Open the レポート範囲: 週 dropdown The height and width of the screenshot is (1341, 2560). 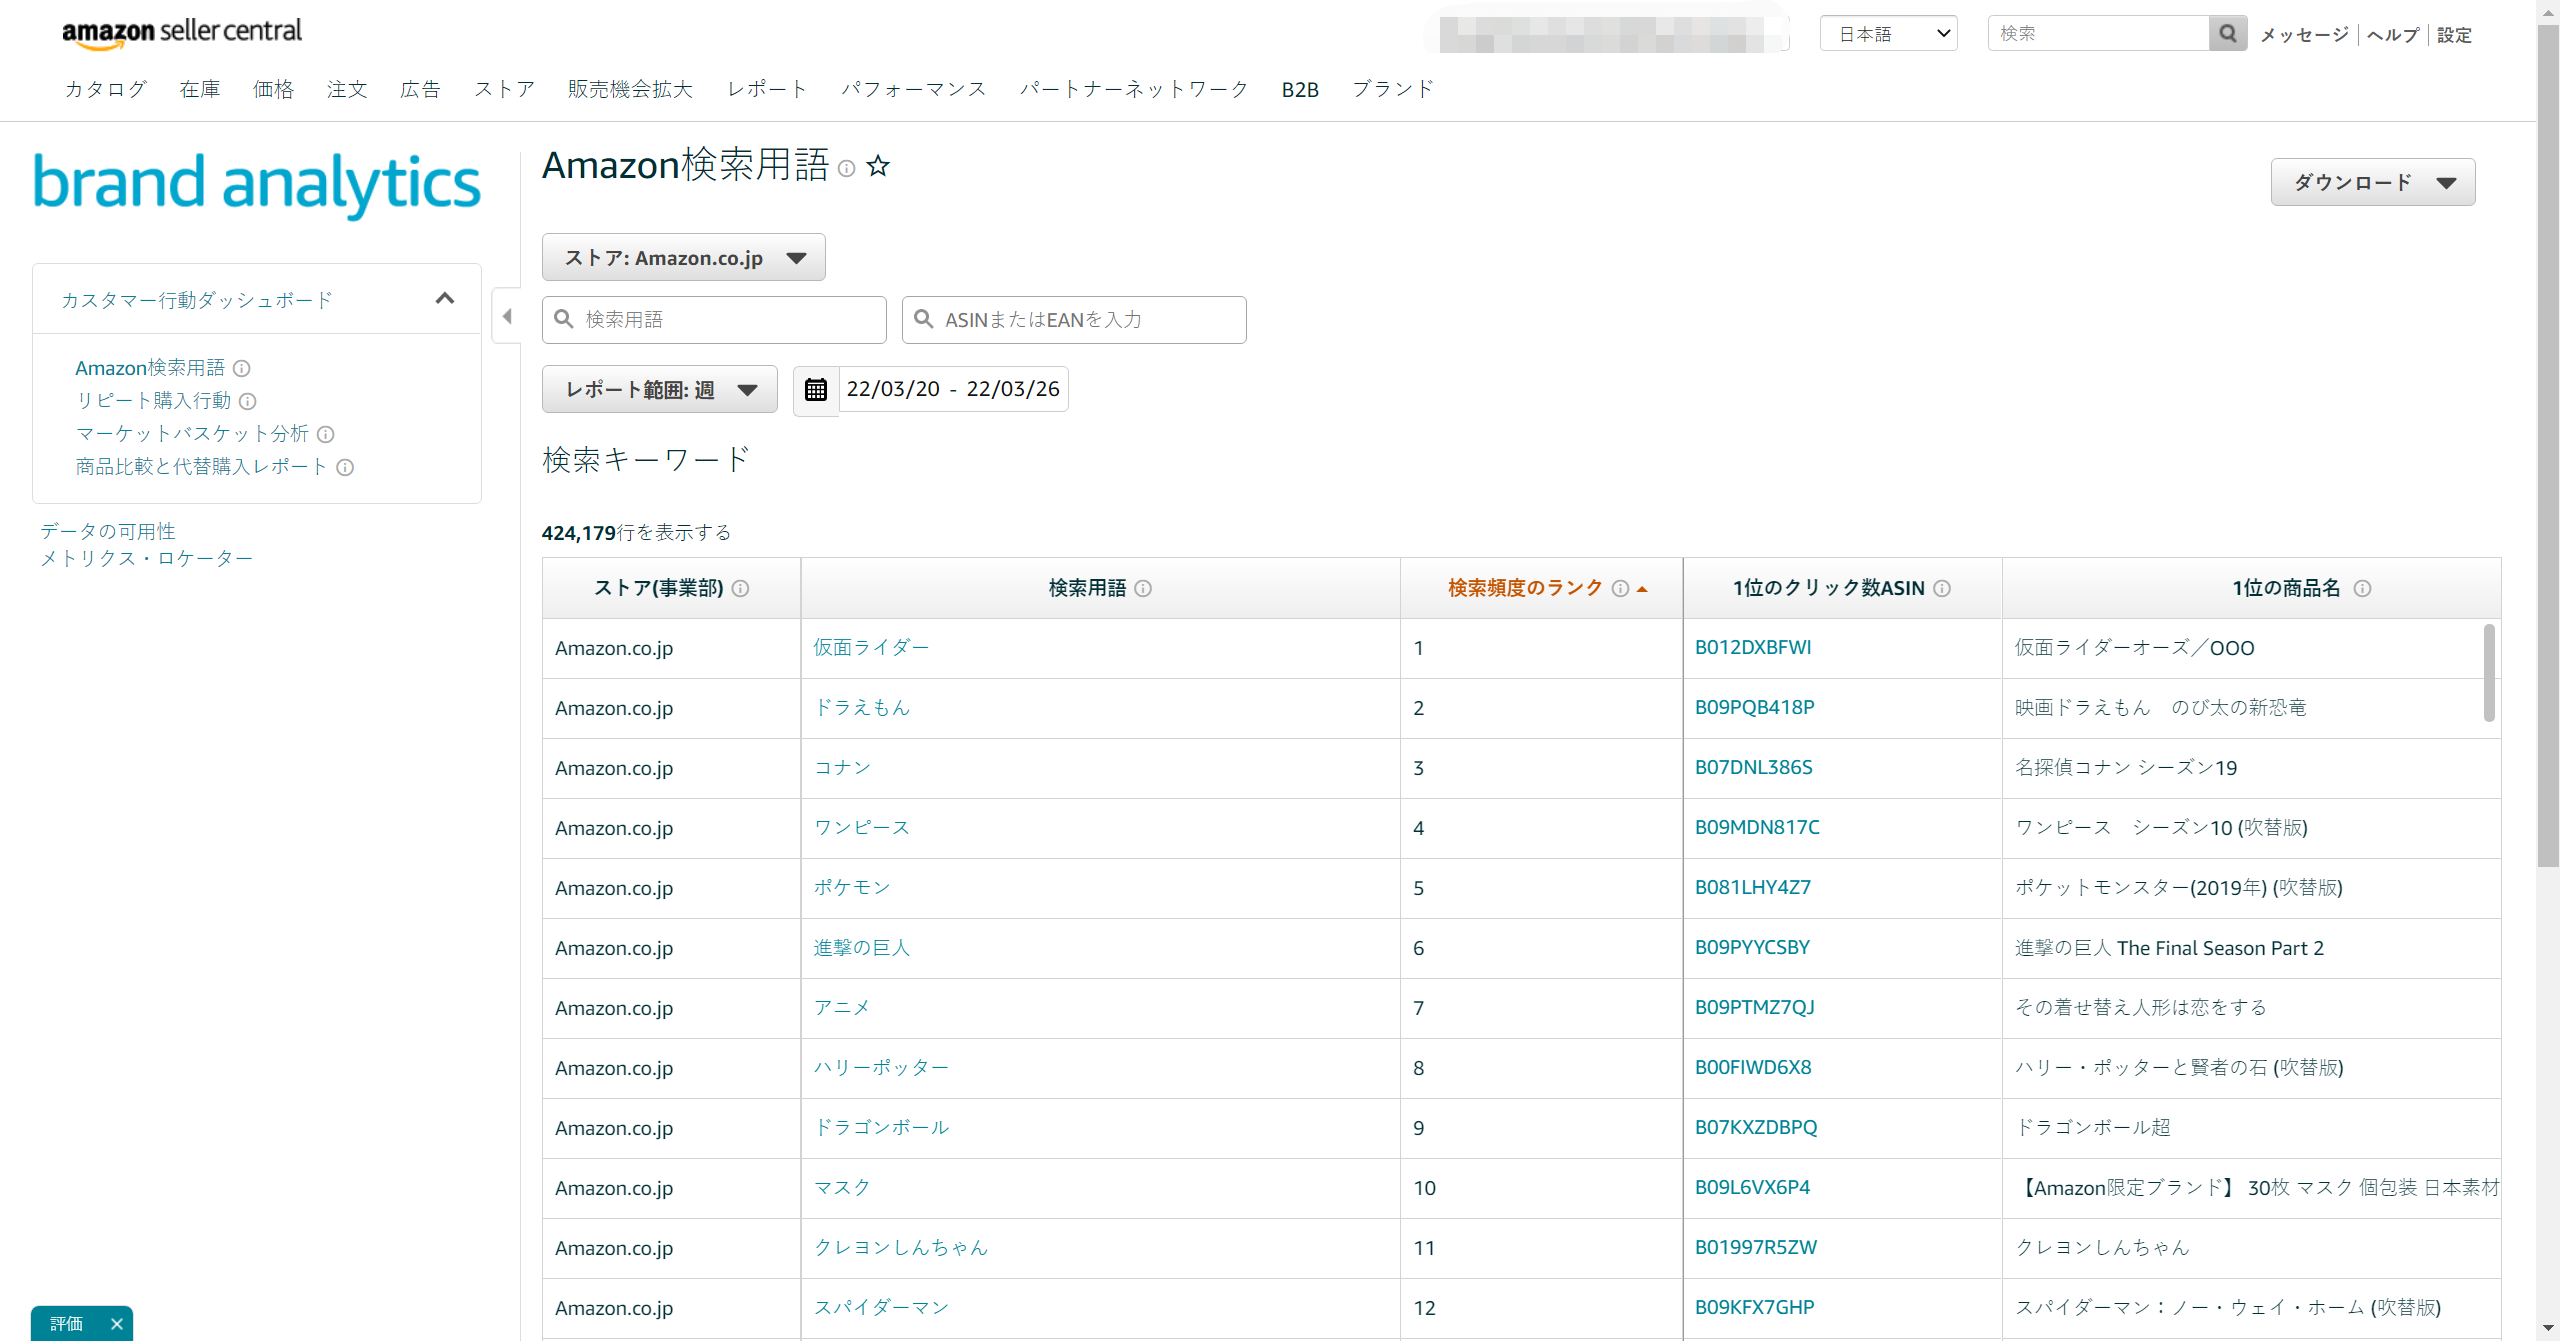coord(660,389)
